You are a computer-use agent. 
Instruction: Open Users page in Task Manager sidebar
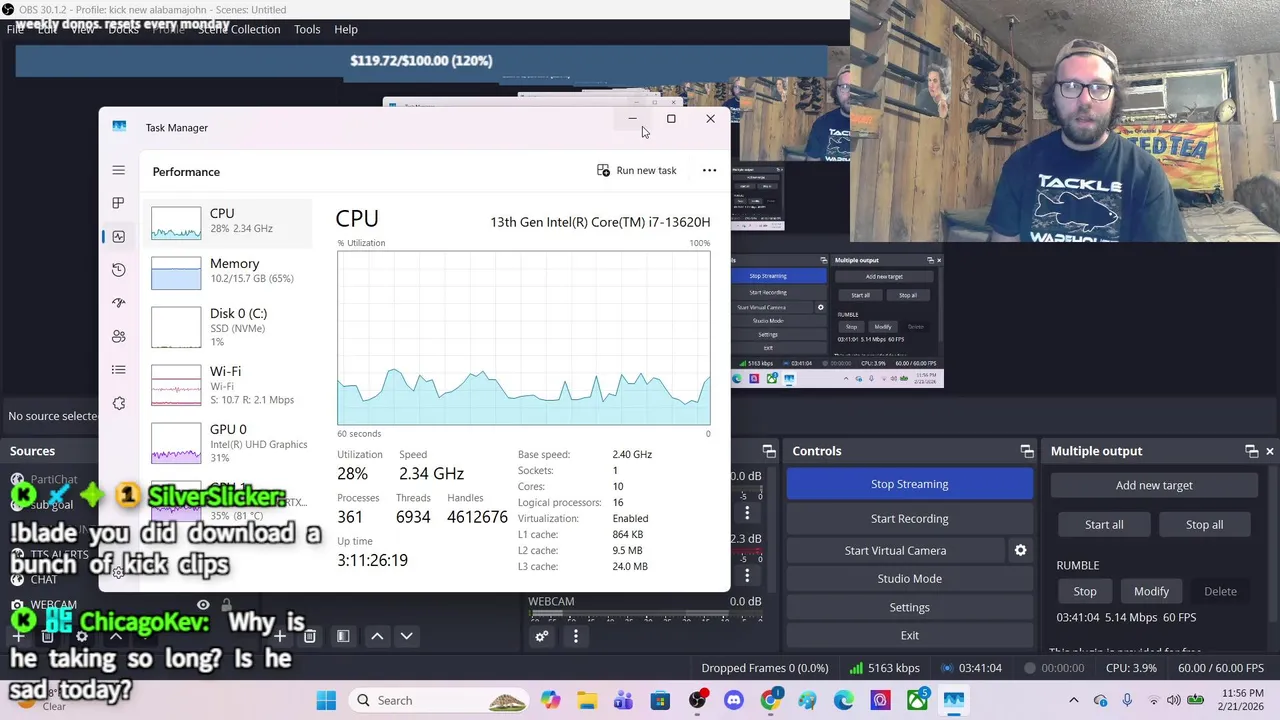pyautogui.click(x=118, y=336)
